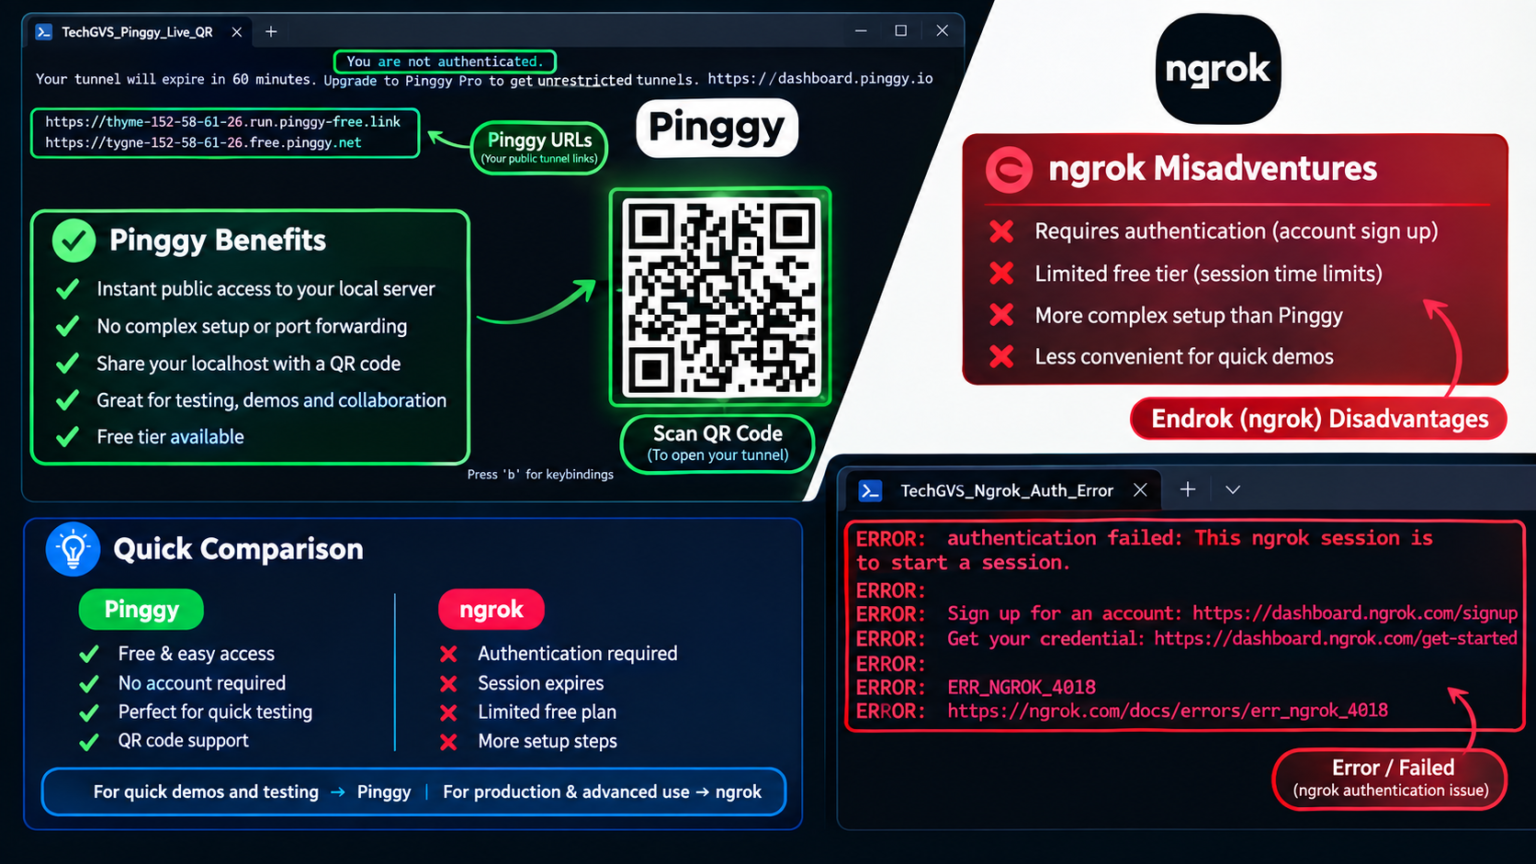Click the Scan QR Code label
Screen dimensions: 1536x864
coord(717,443)
